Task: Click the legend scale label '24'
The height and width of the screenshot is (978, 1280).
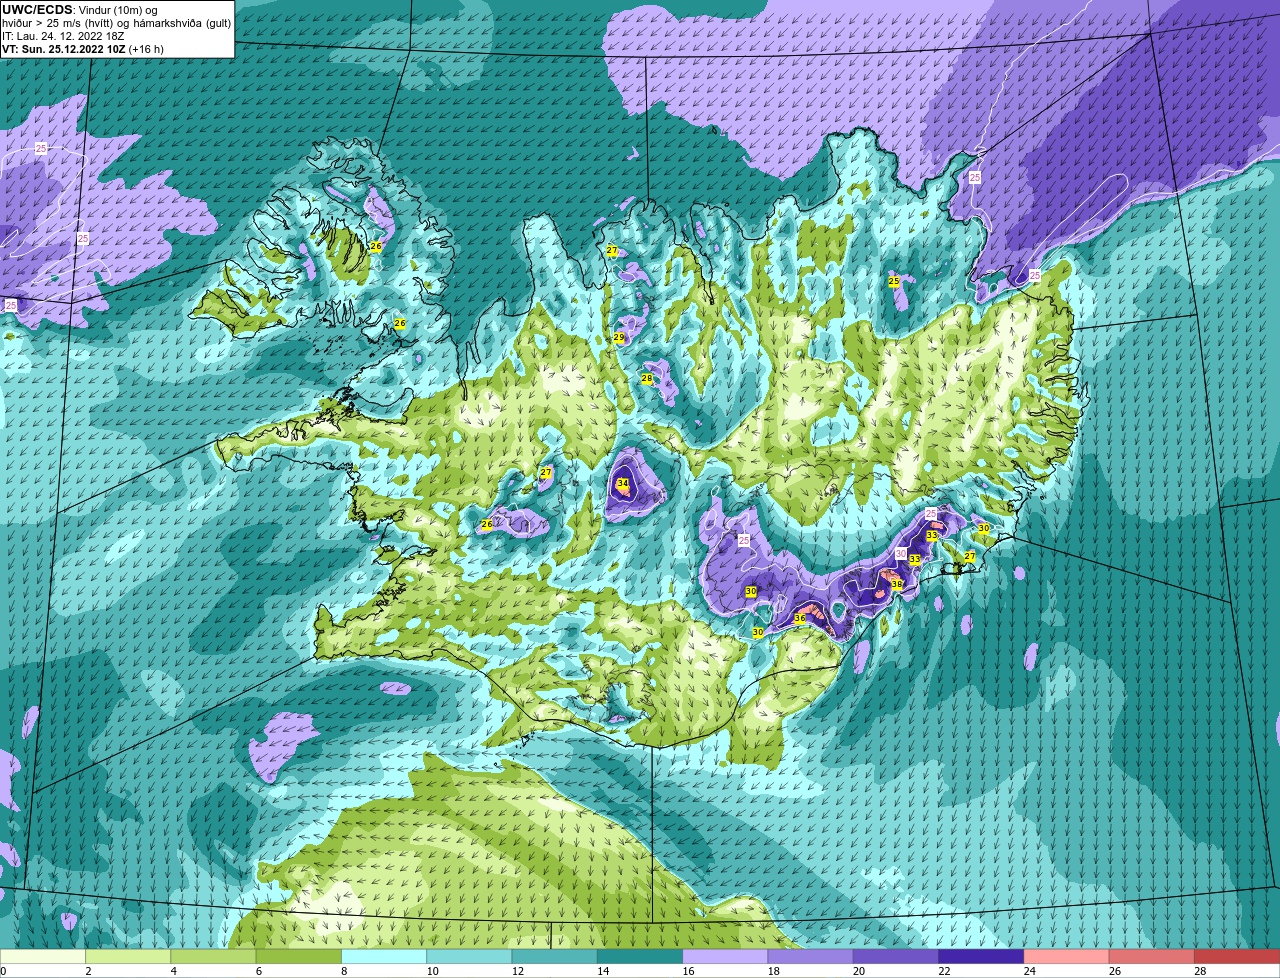Action: coord(1028,971)
